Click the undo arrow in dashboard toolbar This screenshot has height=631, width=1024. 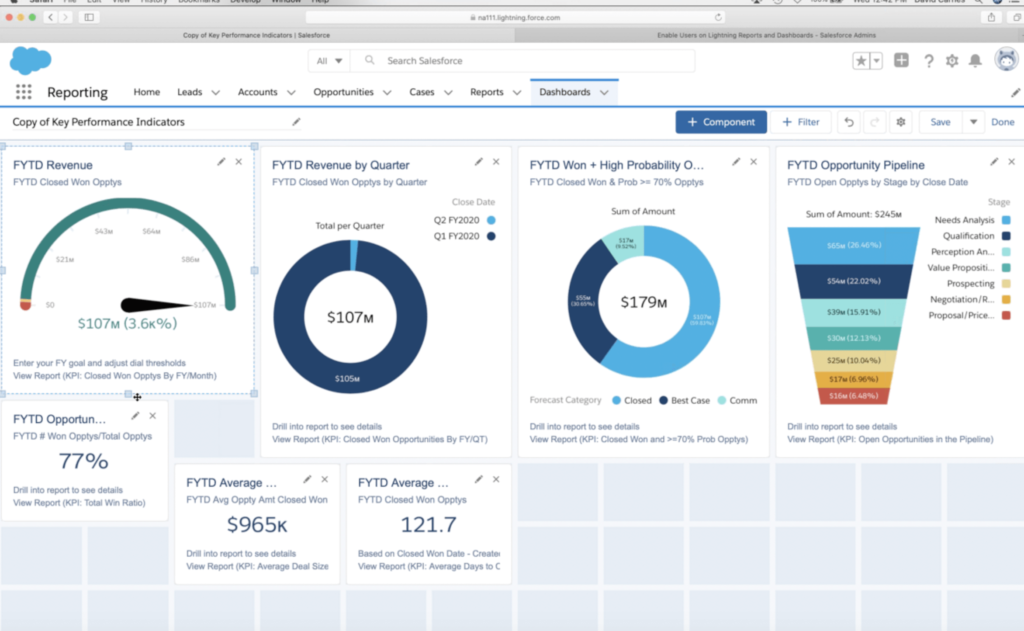point(848,122)
